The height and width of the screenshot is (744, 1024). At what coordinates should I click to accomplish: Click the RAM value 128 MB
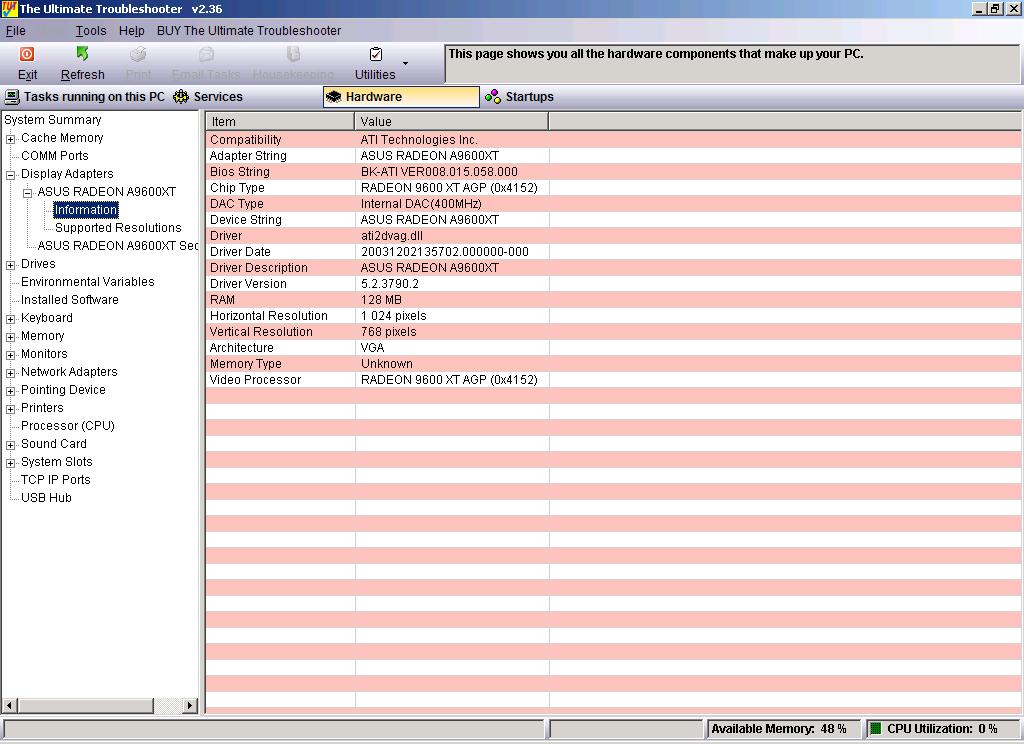381,300
